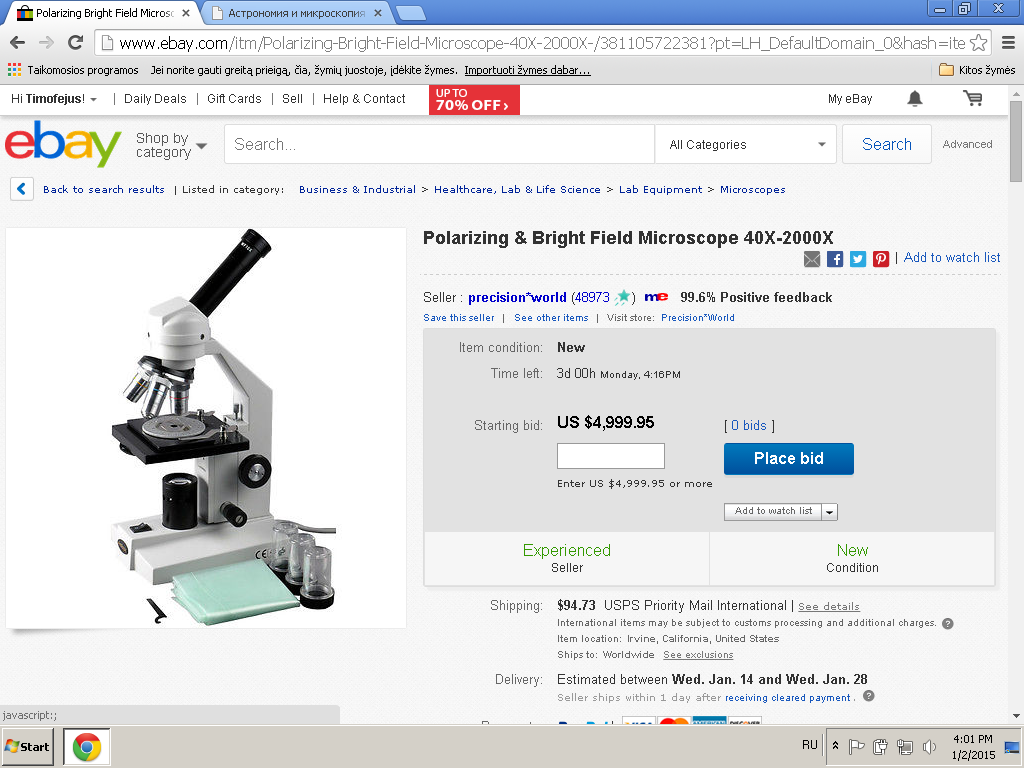Click the microscope product image
The width and height of the screenshot is (1024, 768).
coord(206,428)
